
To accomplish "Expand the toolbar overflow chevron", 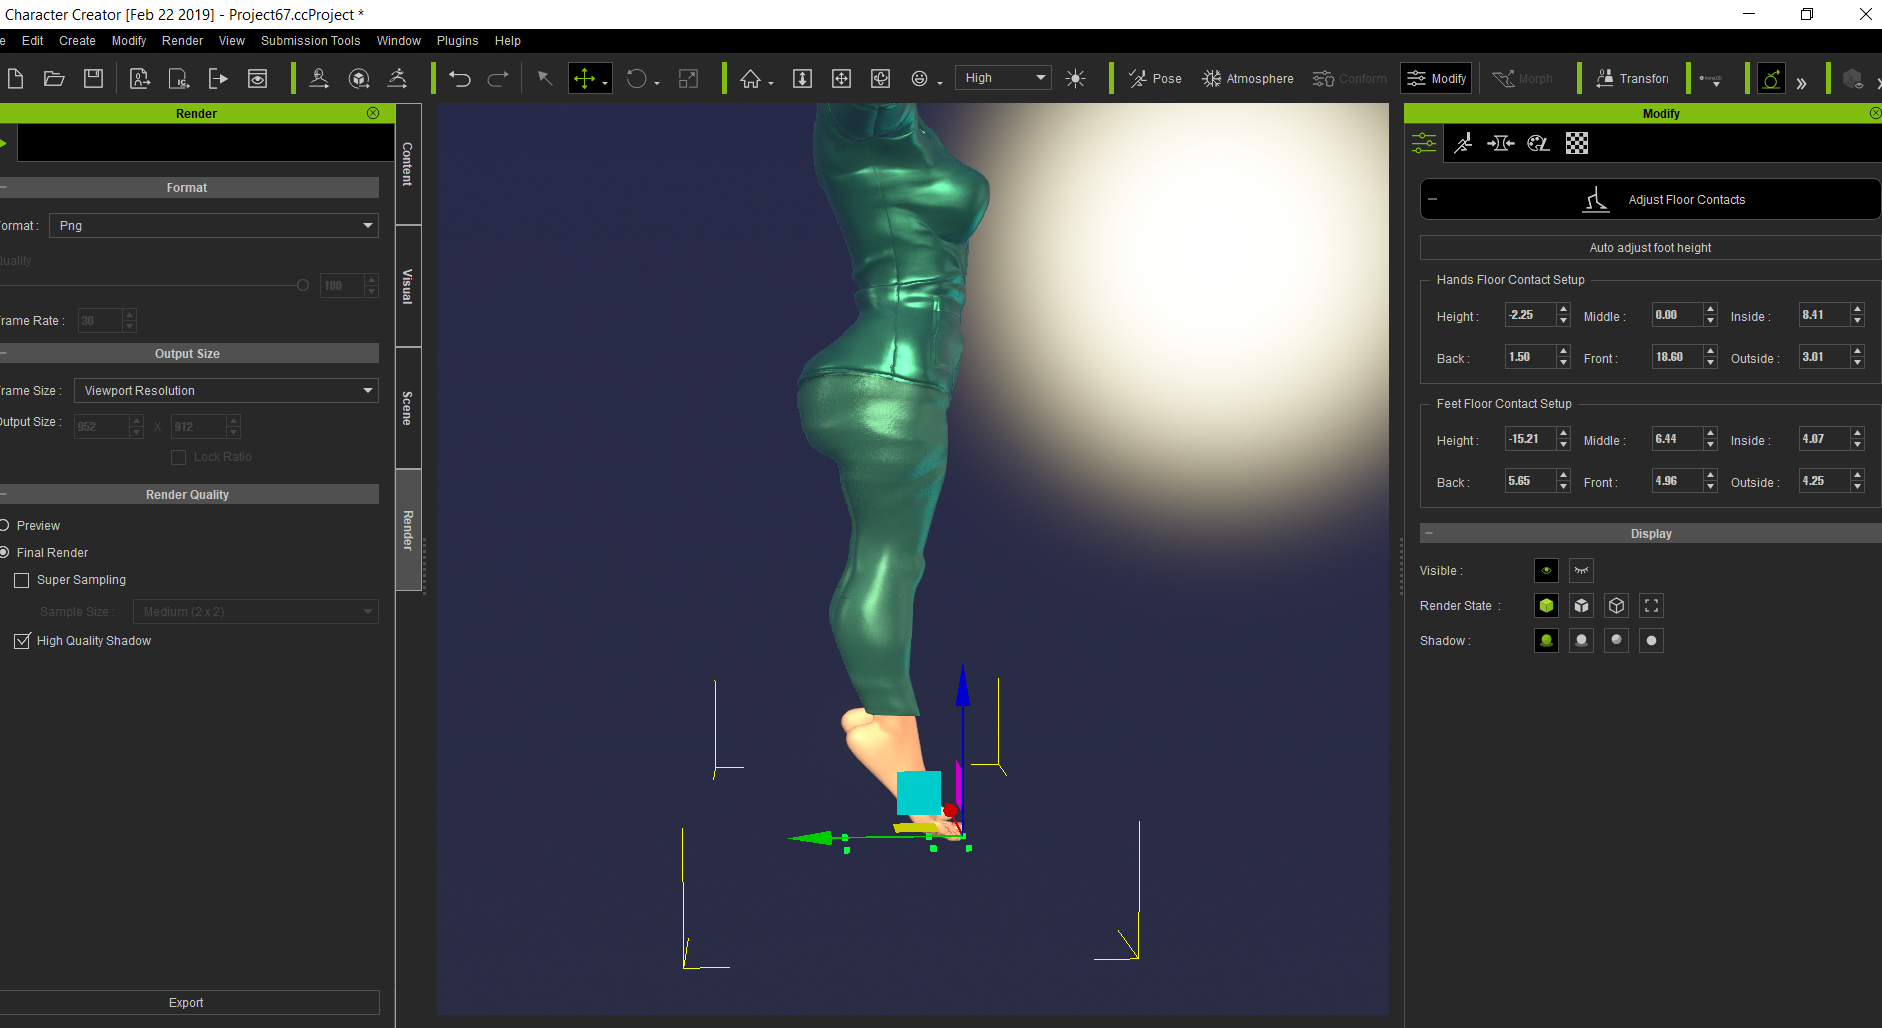I will (1801, 83).
